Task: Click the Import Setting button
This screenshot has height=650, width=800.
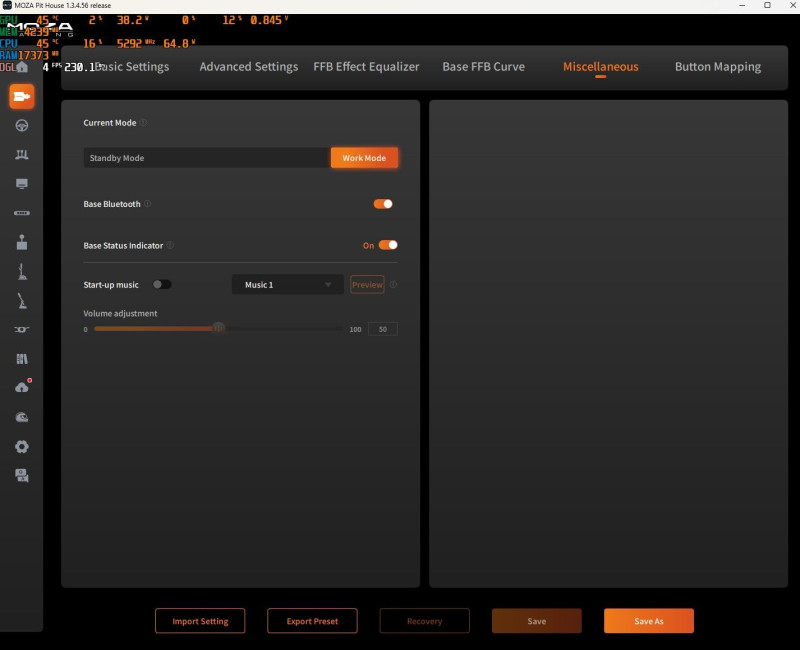Action: 200,621
